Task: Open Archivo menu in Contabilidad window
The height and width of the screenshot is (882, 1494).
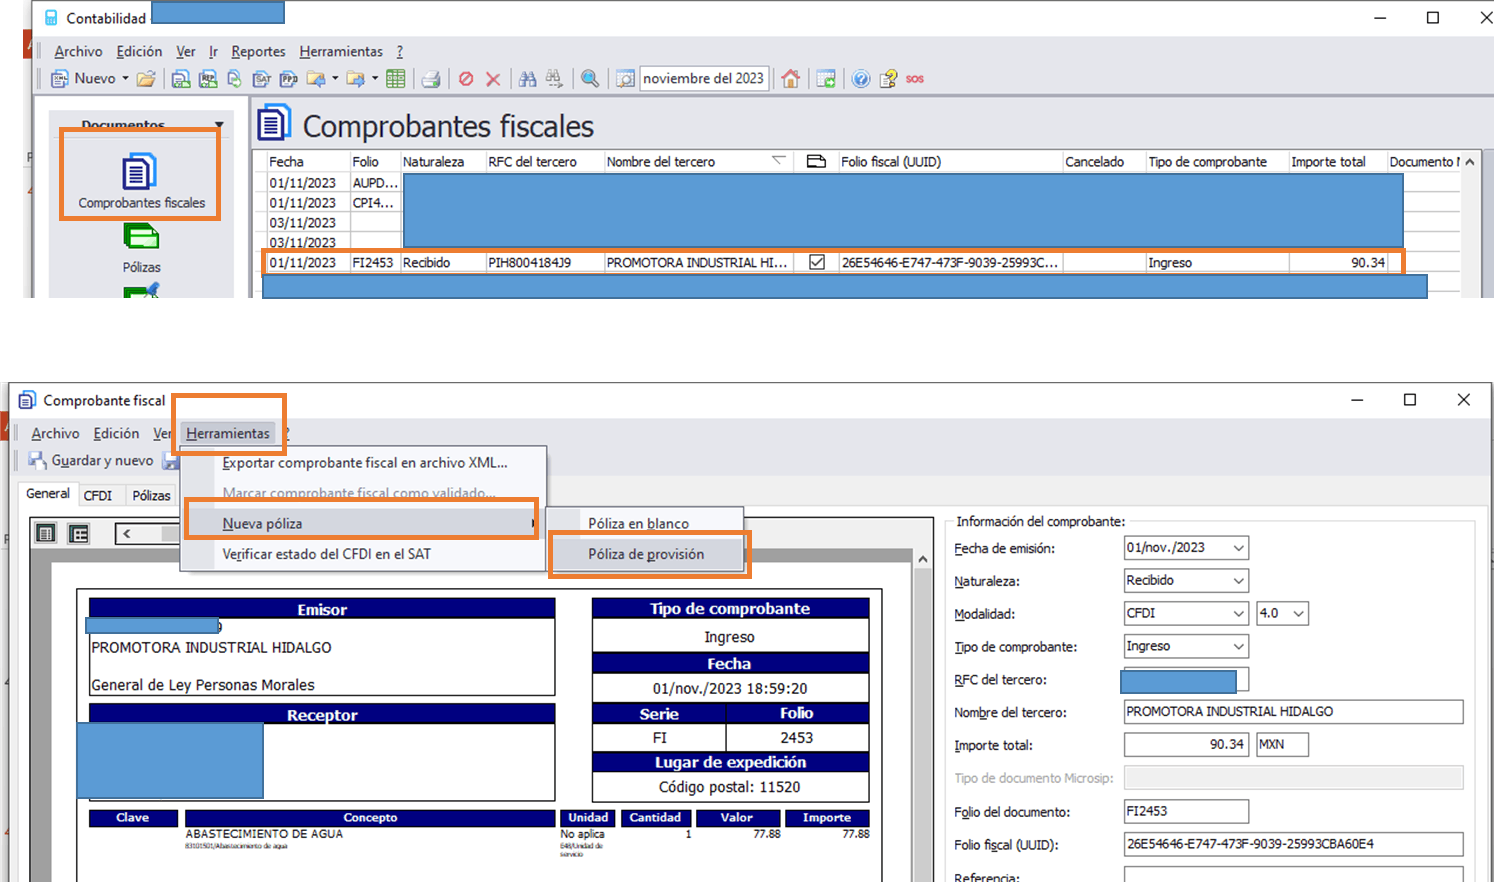Action: (x=78, y=51)
